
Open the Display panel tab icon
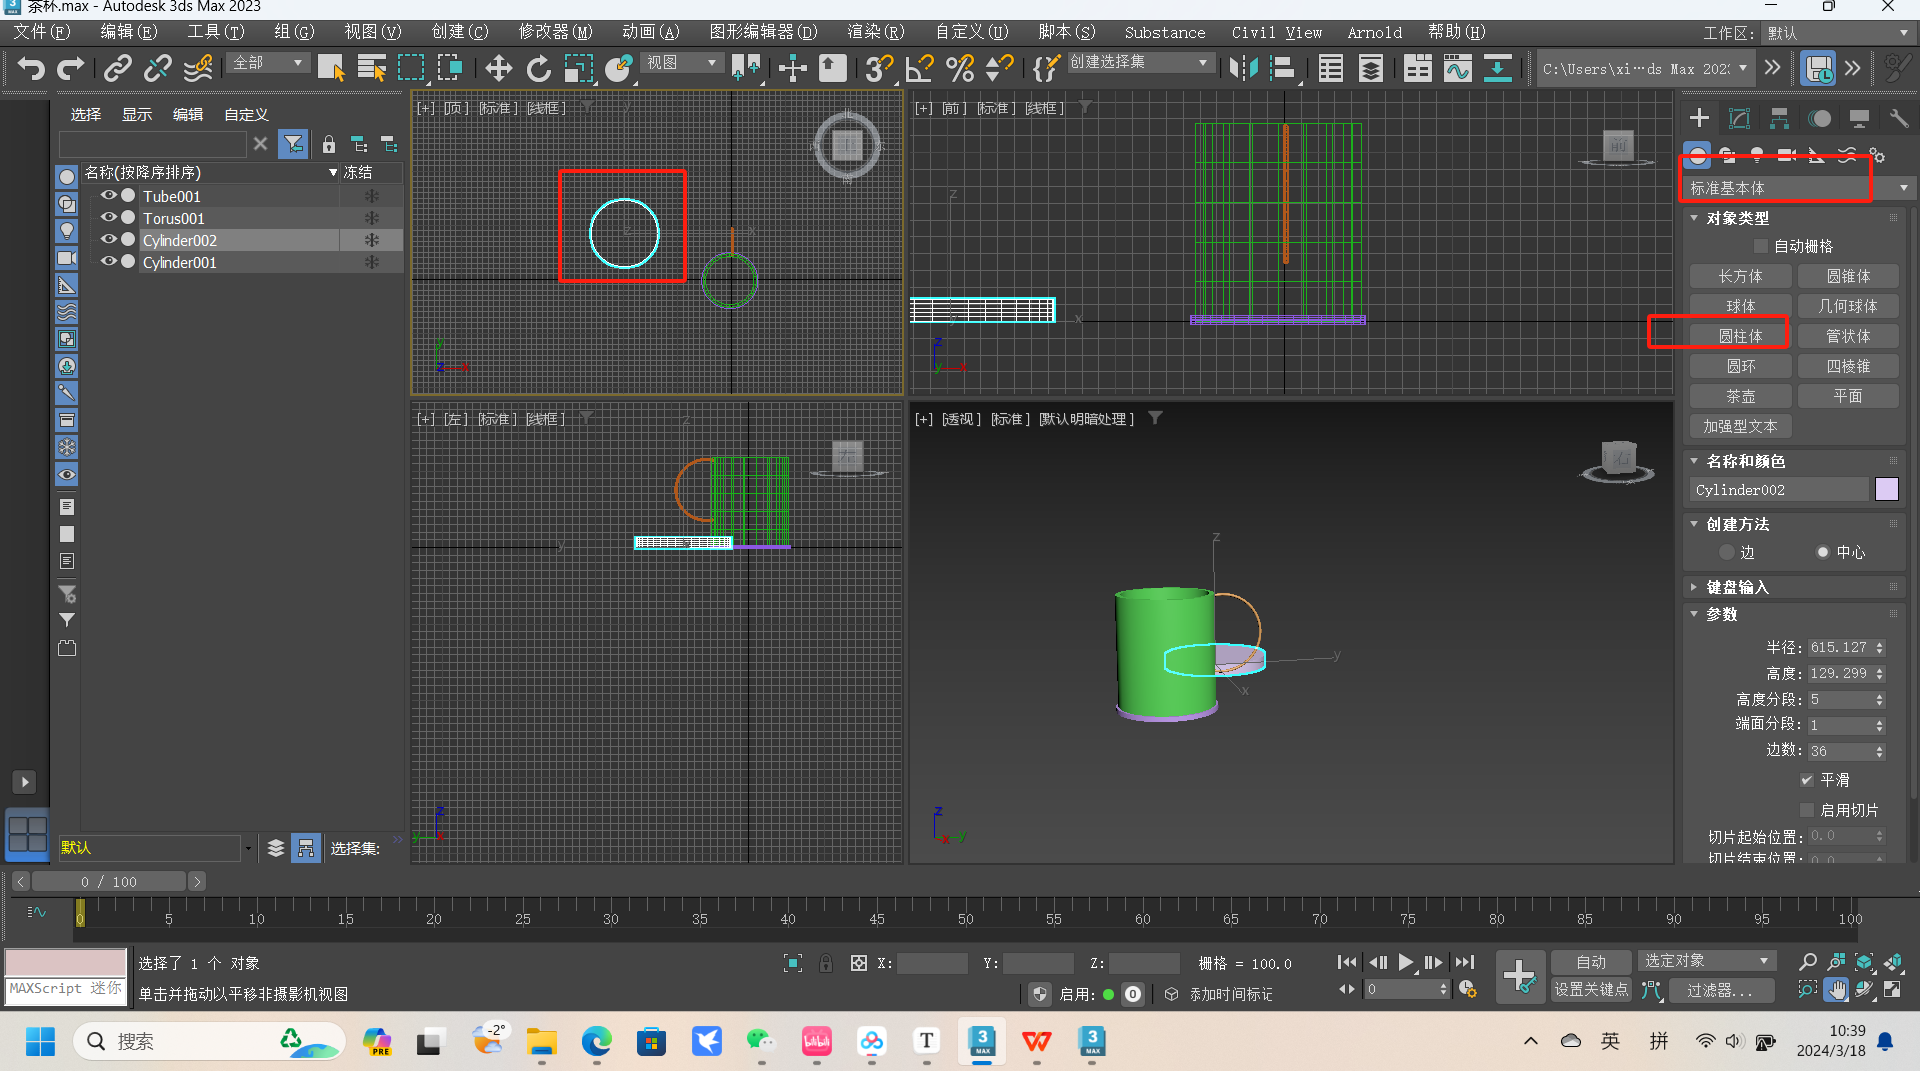coord(1859,118)
